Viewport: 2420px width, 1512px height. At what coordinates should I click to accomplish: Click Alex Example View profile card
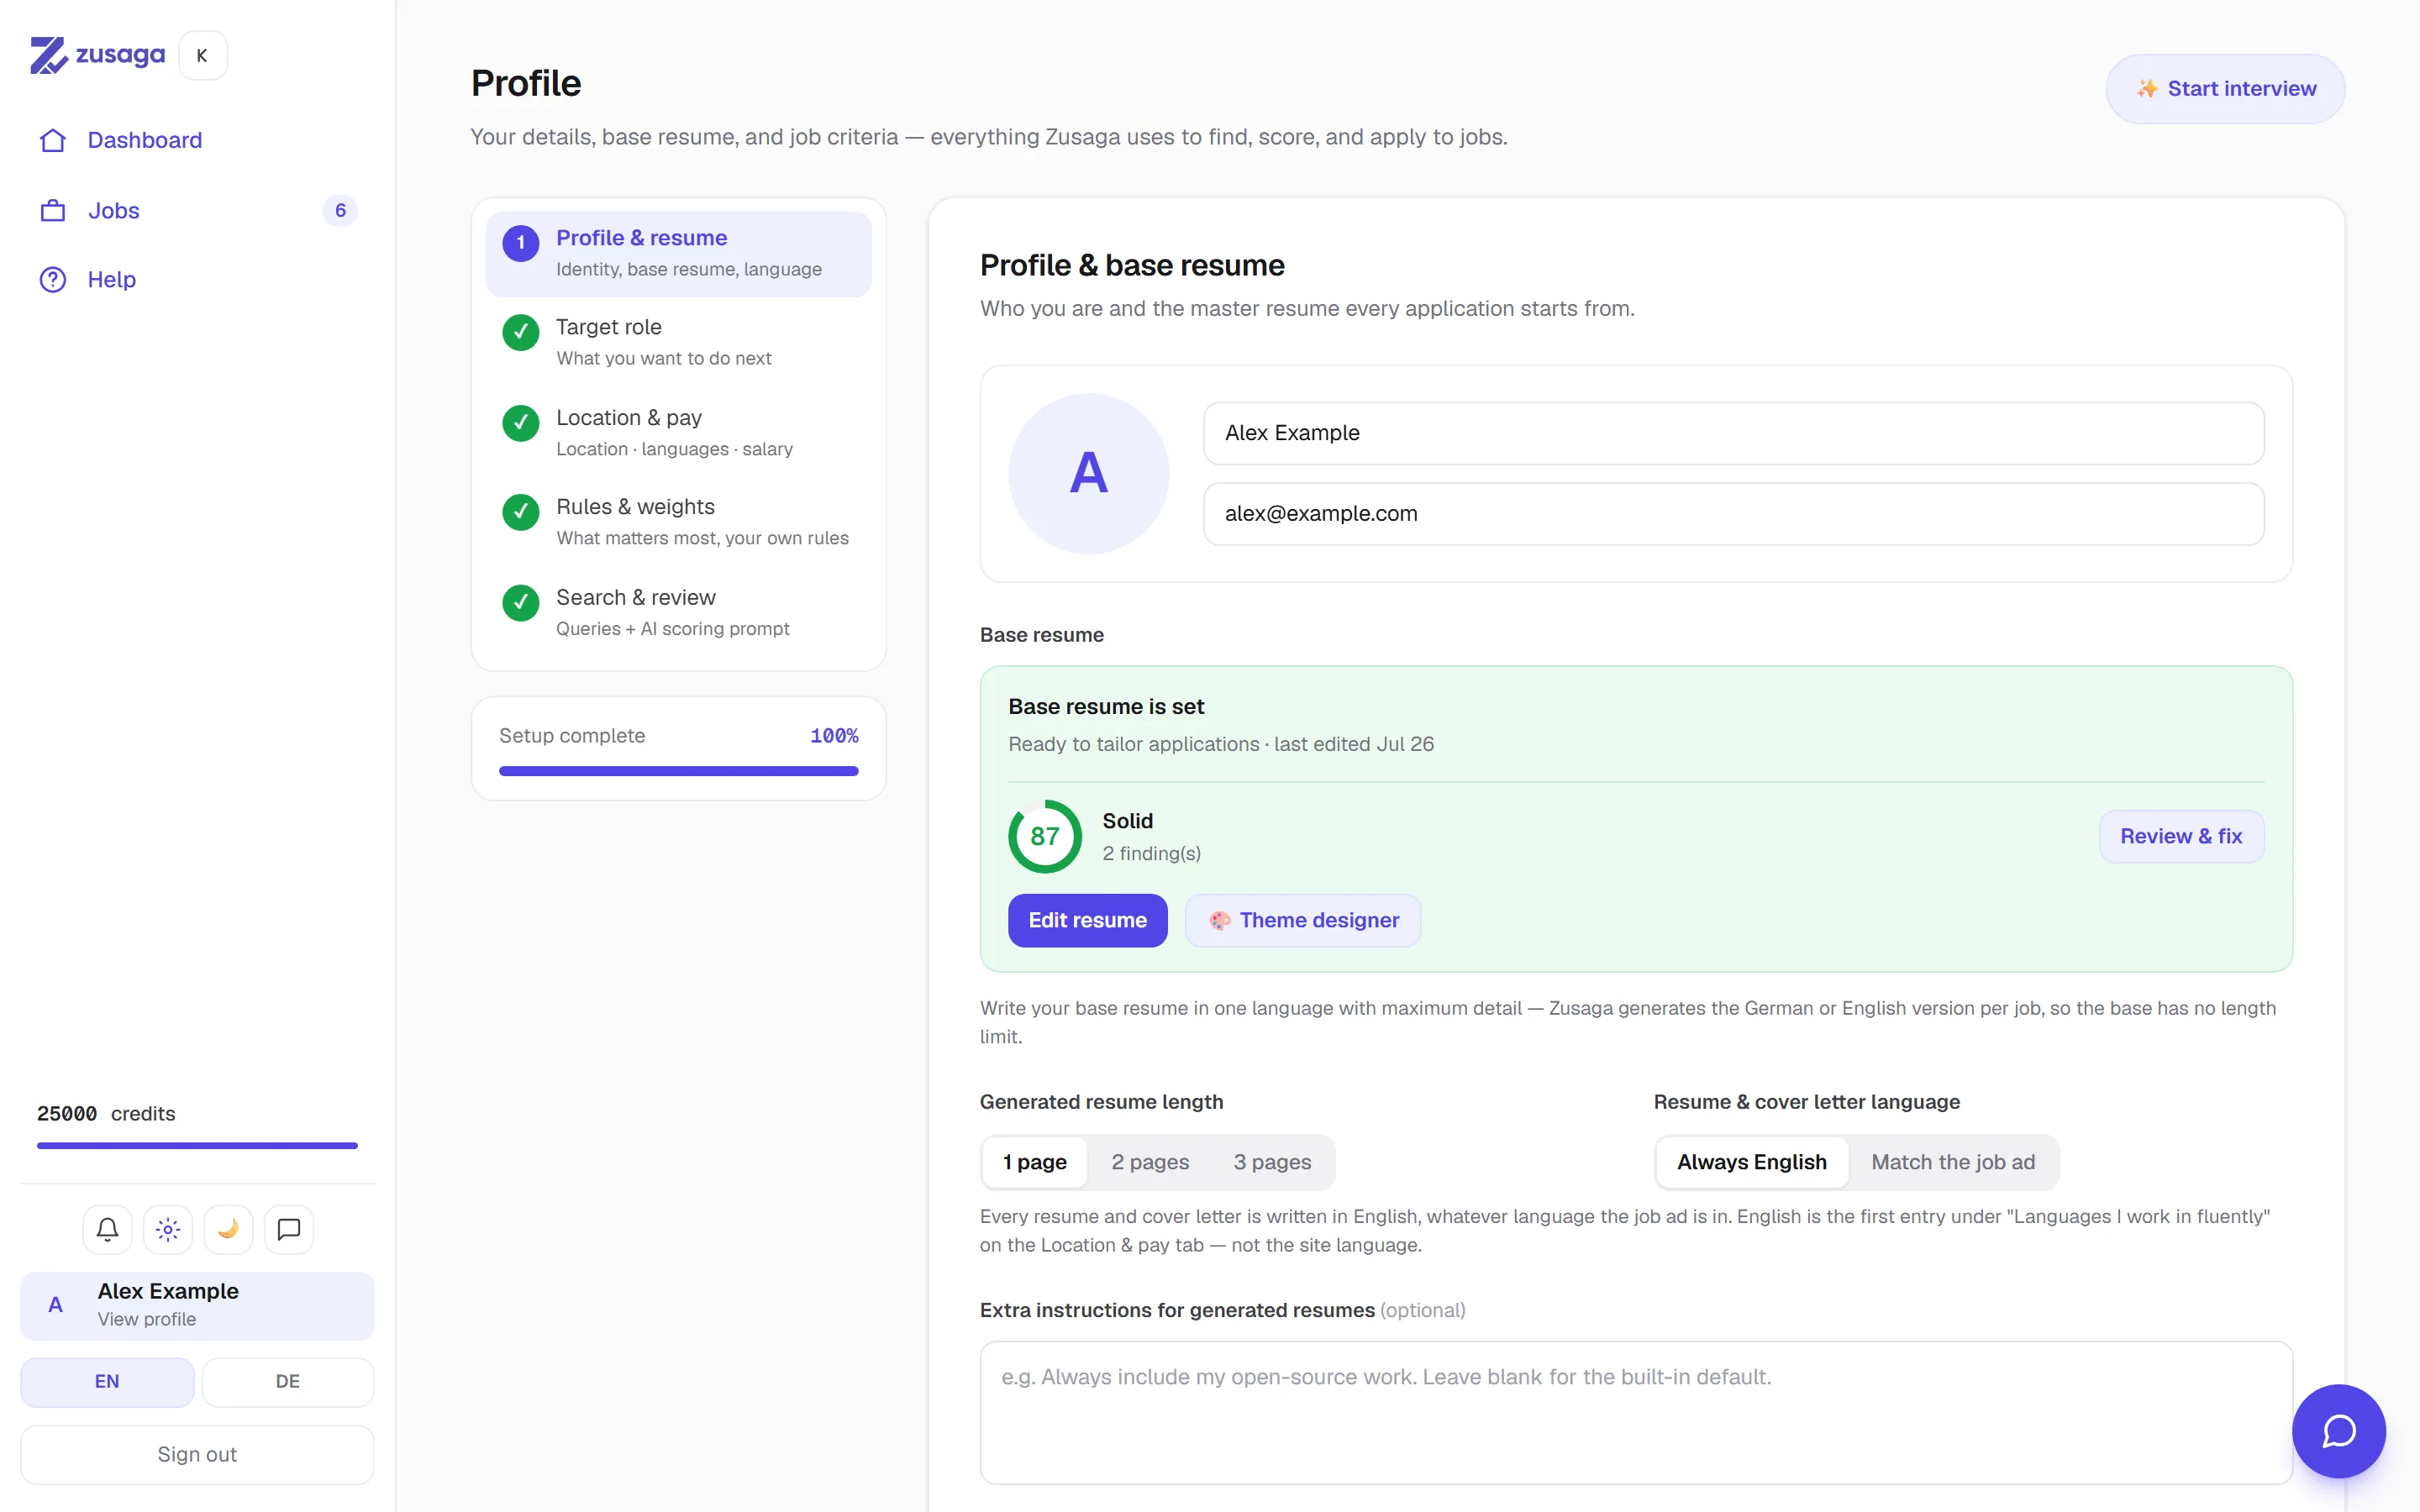pos(197,1305)
